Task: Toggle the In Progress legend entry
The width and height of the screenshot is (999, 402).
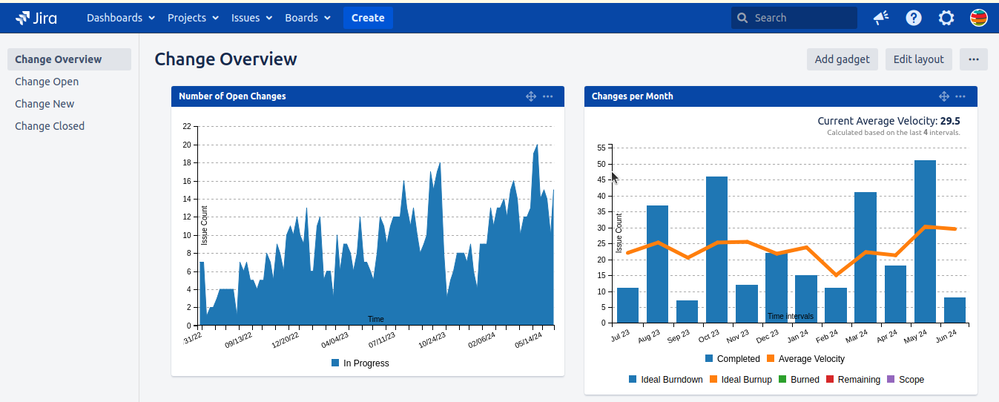Action: [x=360, y=363]
